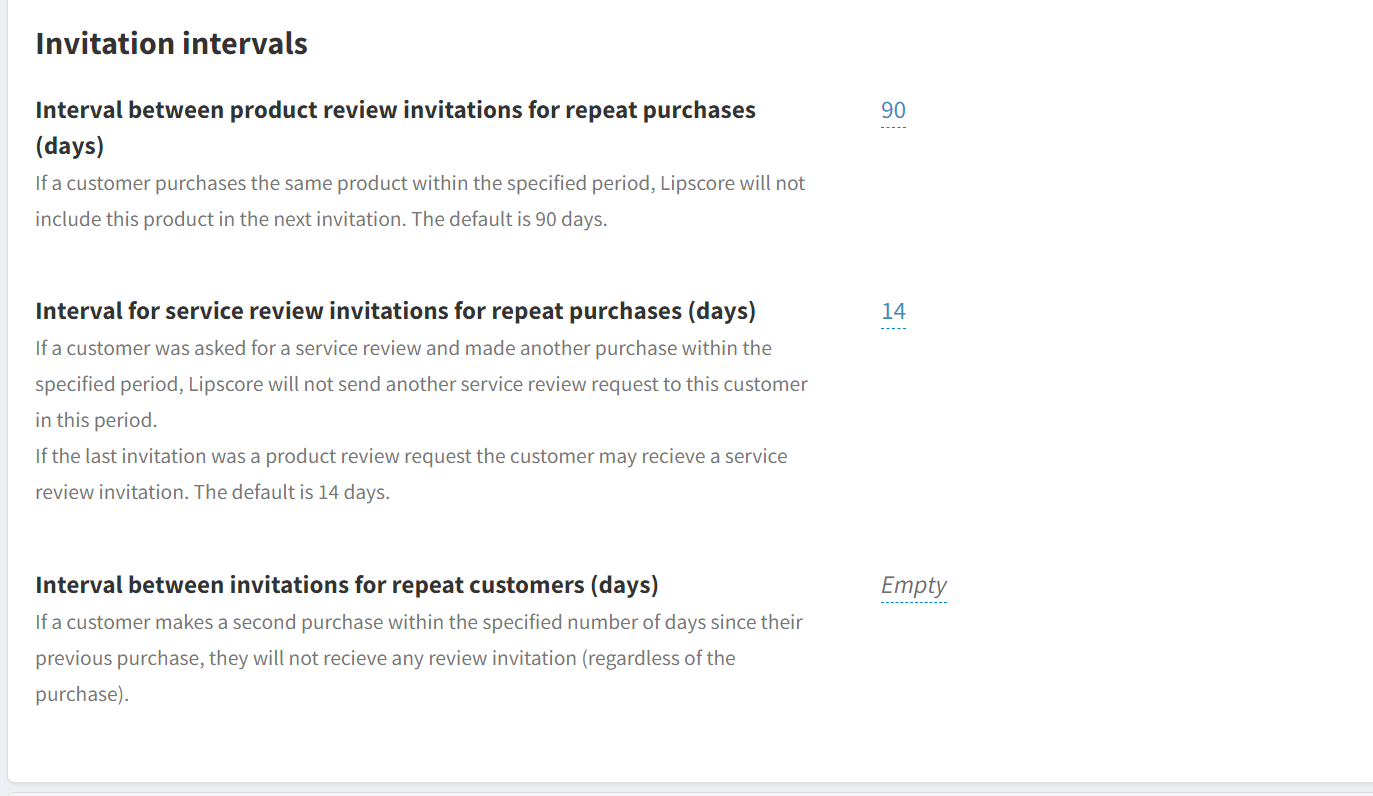Click the Invitation intervals heading
Screen dimensions: 1373x796
171,44
